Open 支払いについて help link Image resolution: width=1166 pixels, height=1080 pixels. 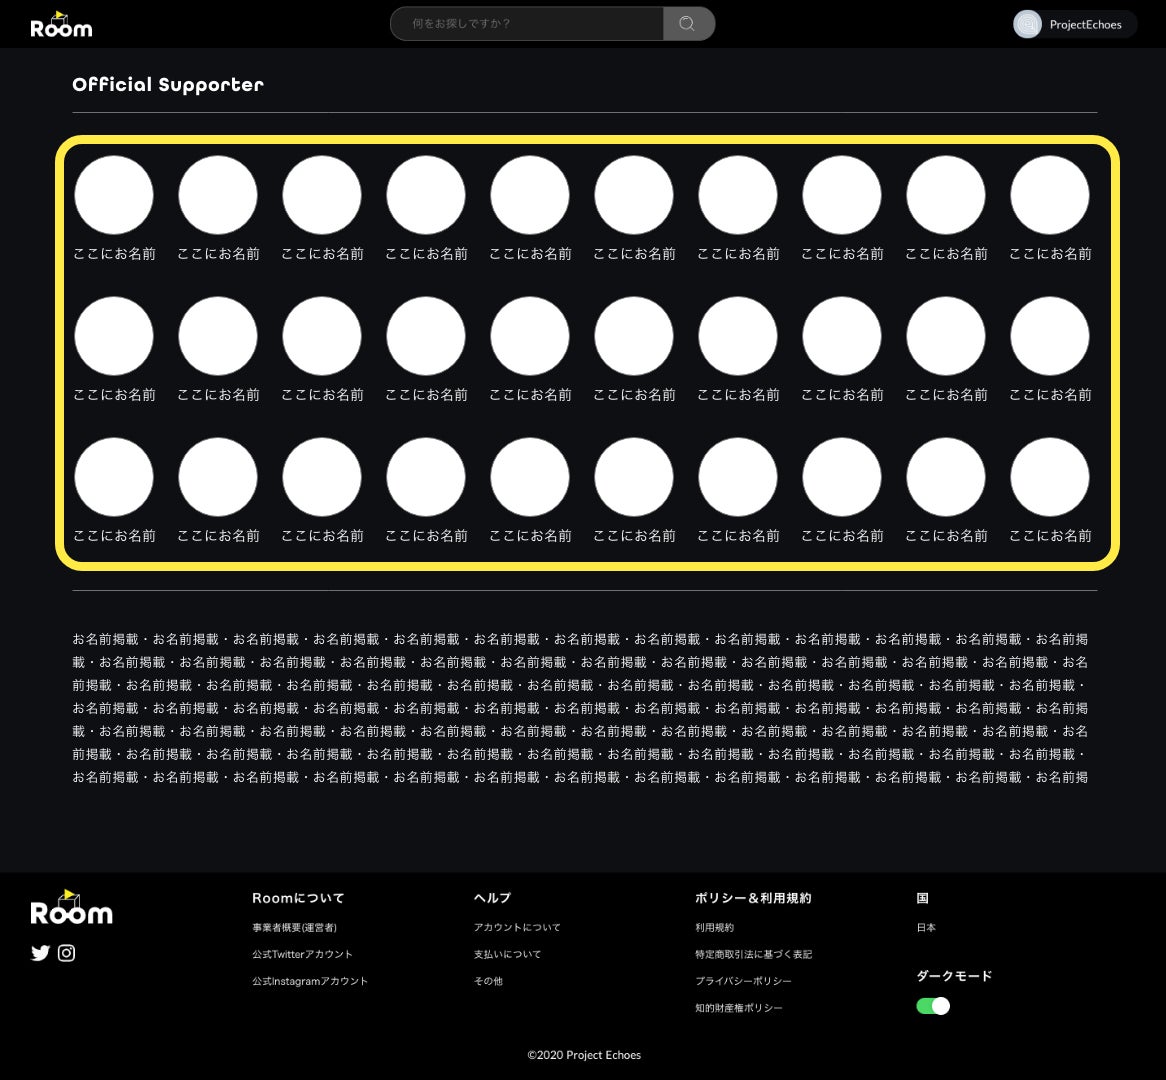pyautogui.click(x=507, y=955)
